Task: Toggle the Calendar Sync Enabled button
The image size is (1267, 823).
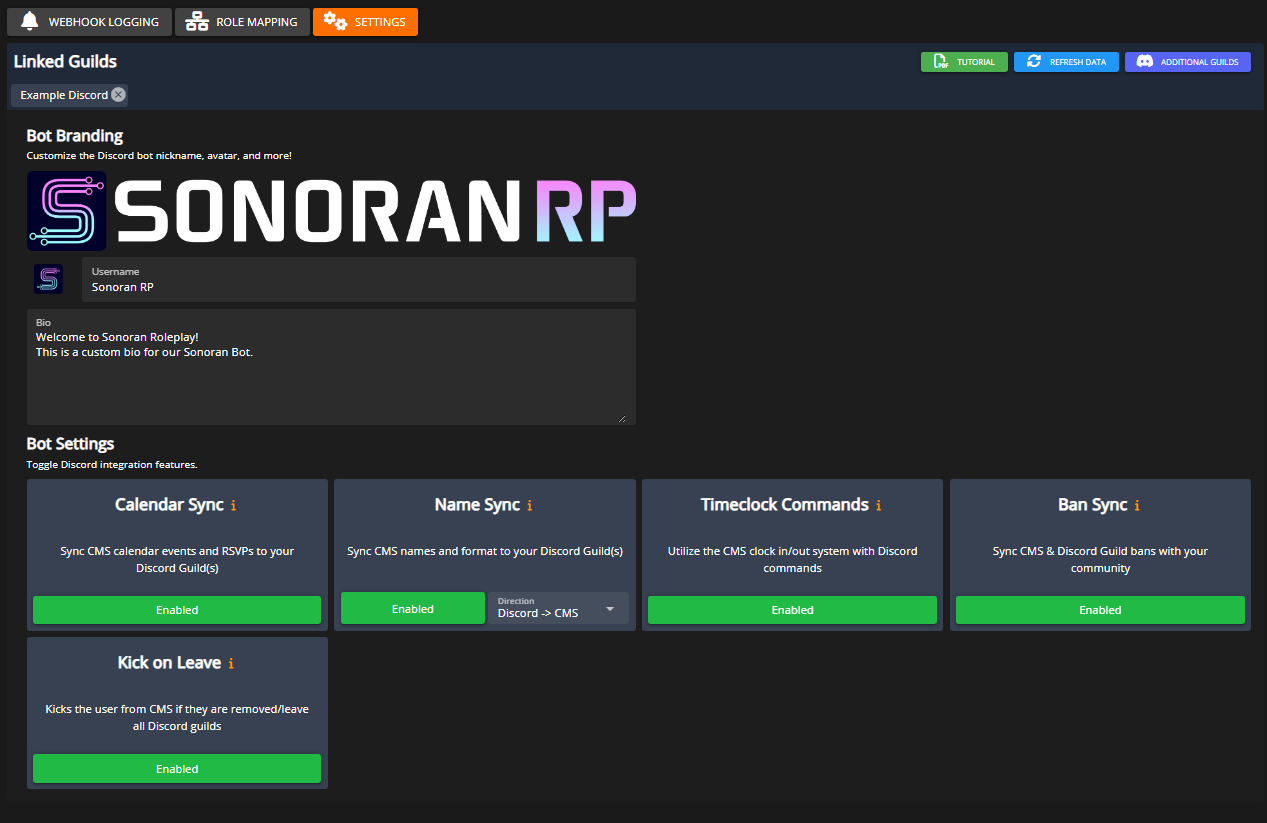Action: pos(177,610)
